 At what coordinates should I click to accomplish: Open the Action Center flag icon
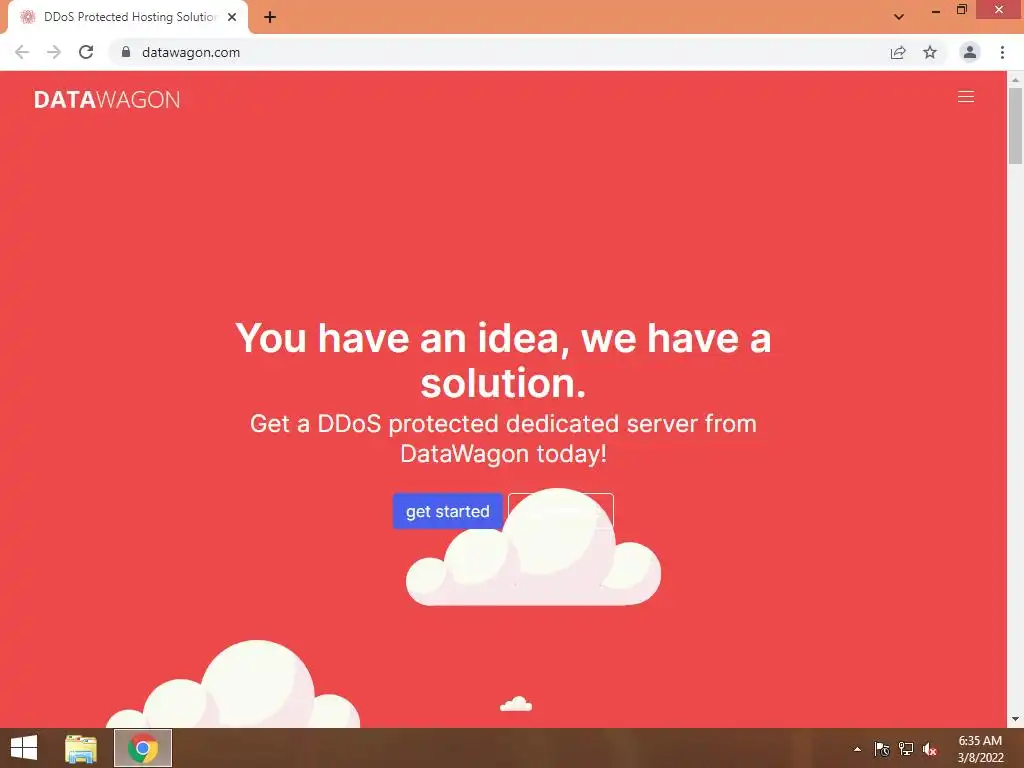tap(882, 749)
